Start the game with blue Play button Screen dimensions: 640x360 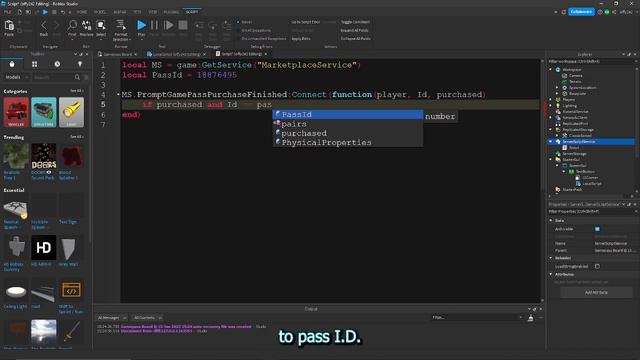click(x=141, y=25)
